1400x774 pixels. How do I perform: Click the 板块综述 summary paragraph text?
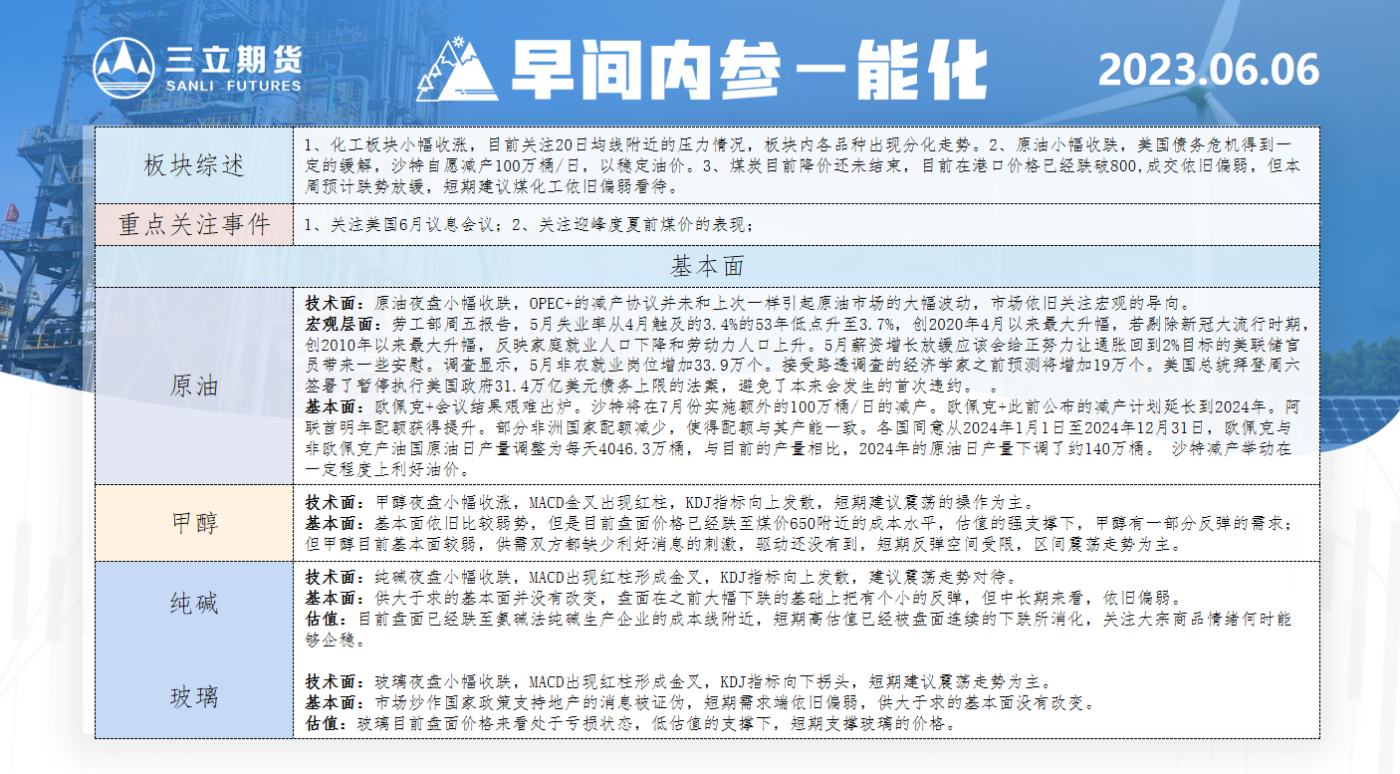[800, 165]
